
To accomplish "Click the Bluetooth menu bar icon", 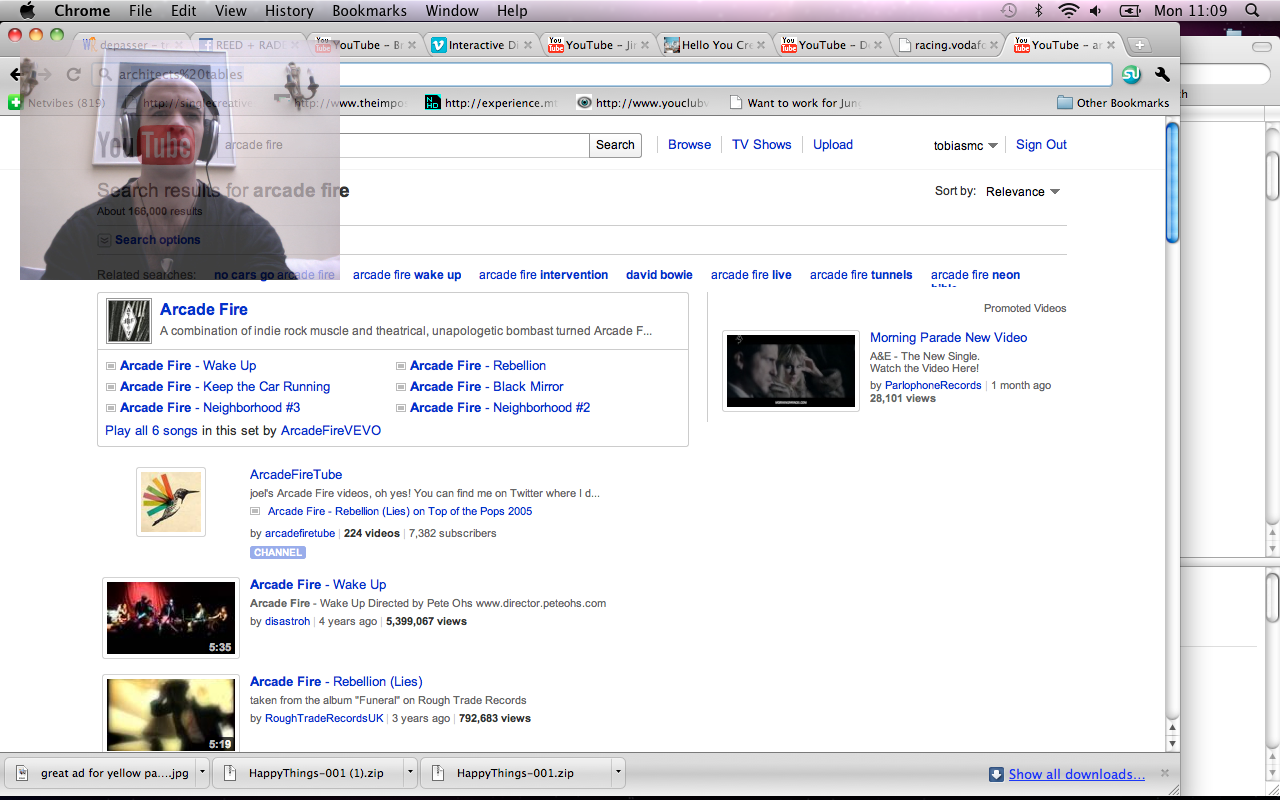I will click(x=1038, y=11).
